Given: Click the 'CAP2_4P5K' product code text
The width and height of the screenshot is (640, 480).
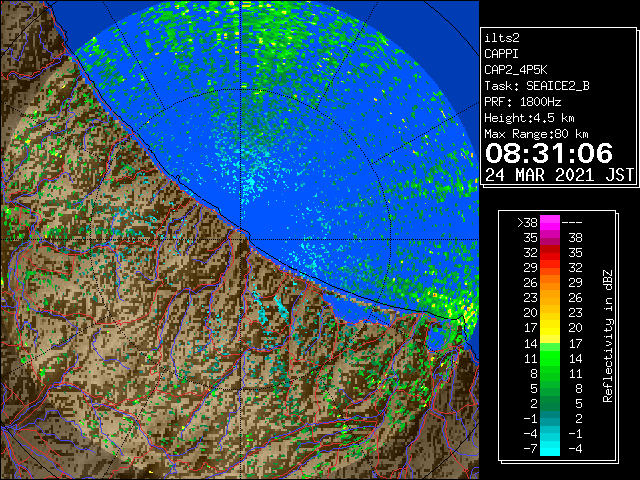Looking at the screenshot, I should coord(516,70).
